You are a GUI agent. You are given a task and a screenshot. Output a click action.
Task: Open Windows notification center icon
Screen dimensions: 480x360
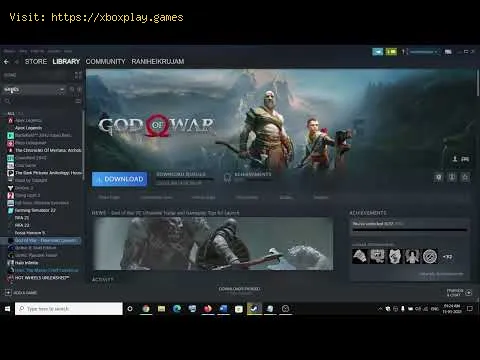pyautogui.click(x=470, y=309)
